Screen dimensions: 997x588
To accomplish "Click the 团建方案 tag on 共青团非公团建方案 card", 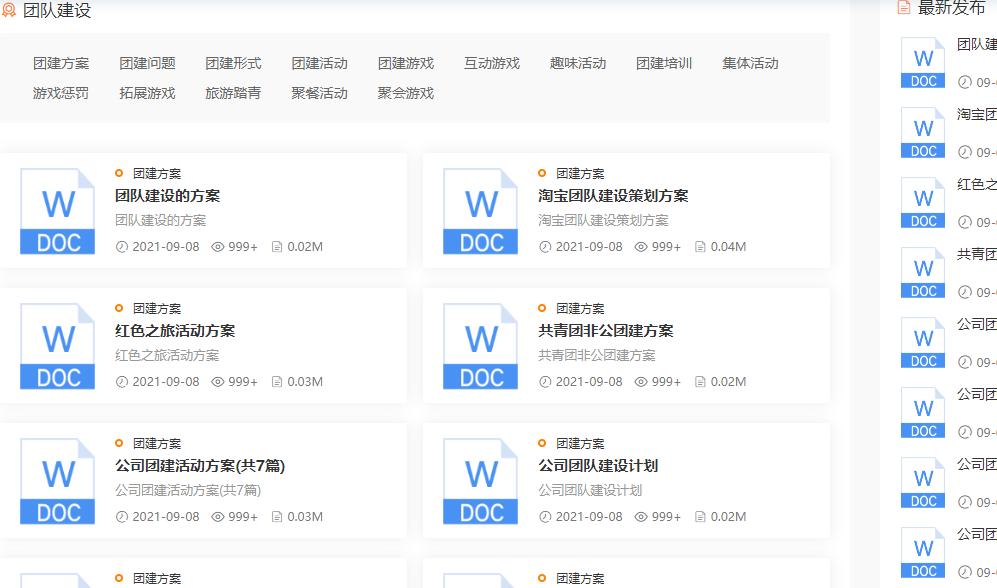I will (580, 308).
